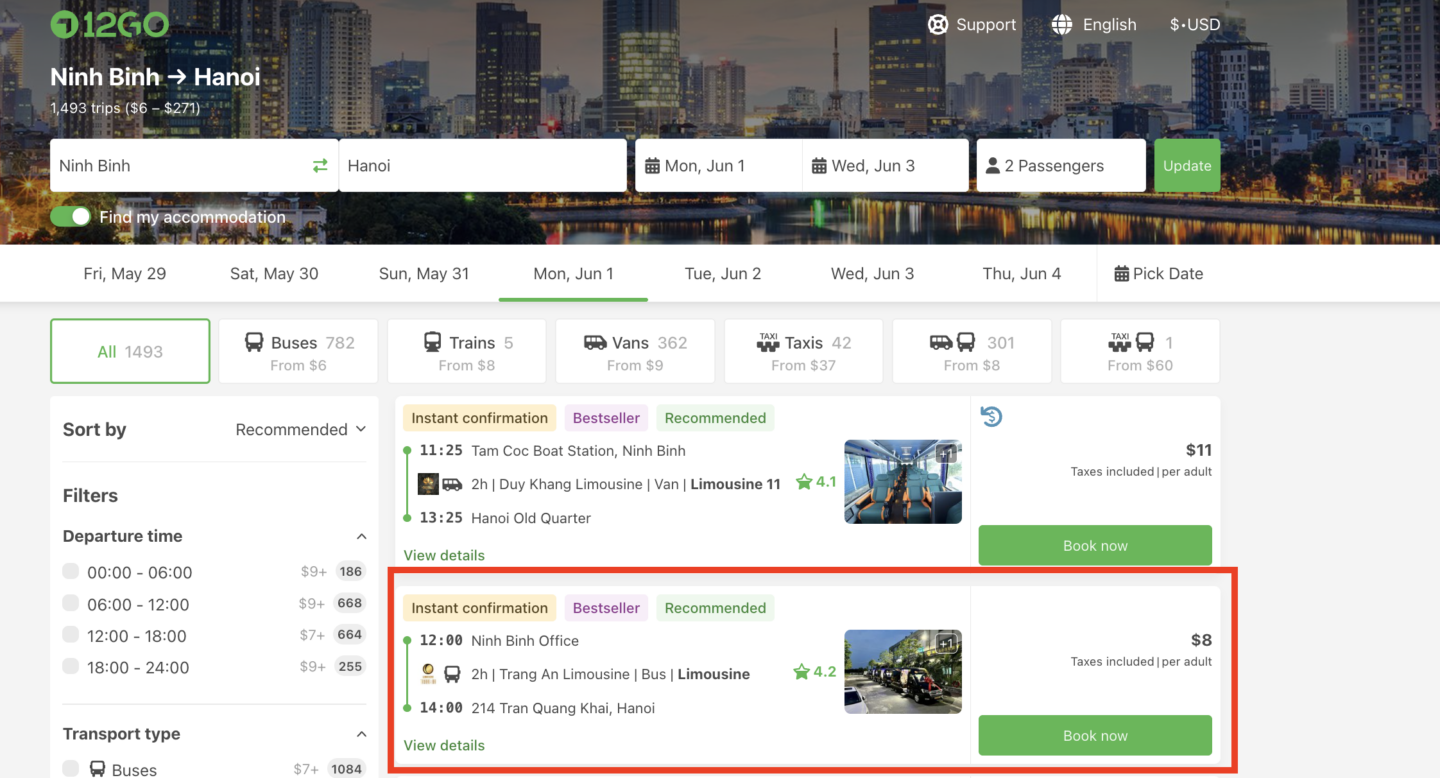Filter results to Taxis (42)

[804, 352]
